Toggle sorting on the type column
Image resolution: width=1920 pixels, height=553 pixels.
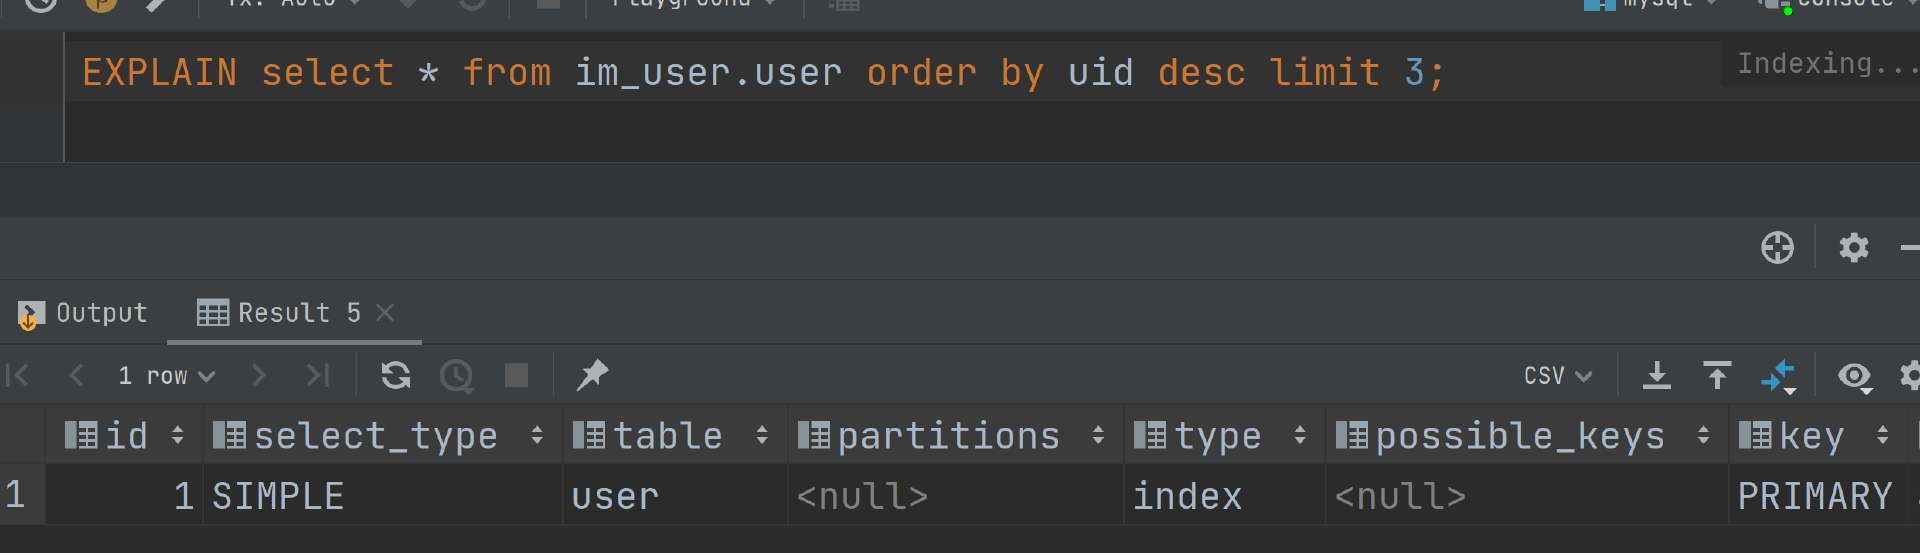(1300, 435)
